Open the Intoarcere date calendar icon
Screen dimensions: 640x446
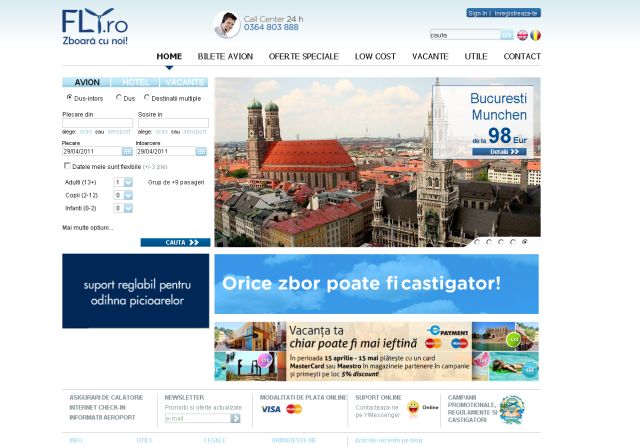coord(201,151)
